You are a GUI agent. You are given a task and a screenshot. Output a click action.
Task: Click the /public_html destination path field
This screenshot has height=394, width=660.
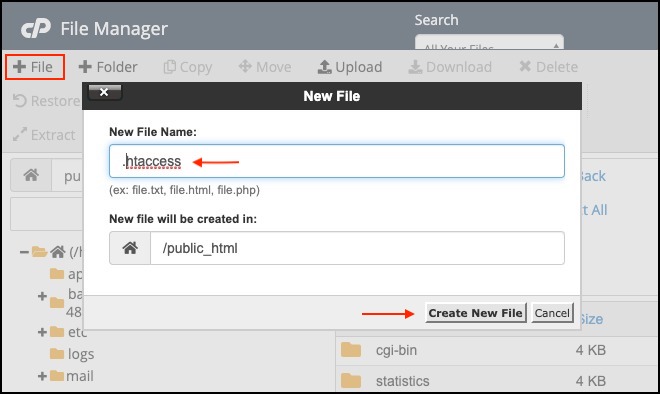(x=357, y=248)
